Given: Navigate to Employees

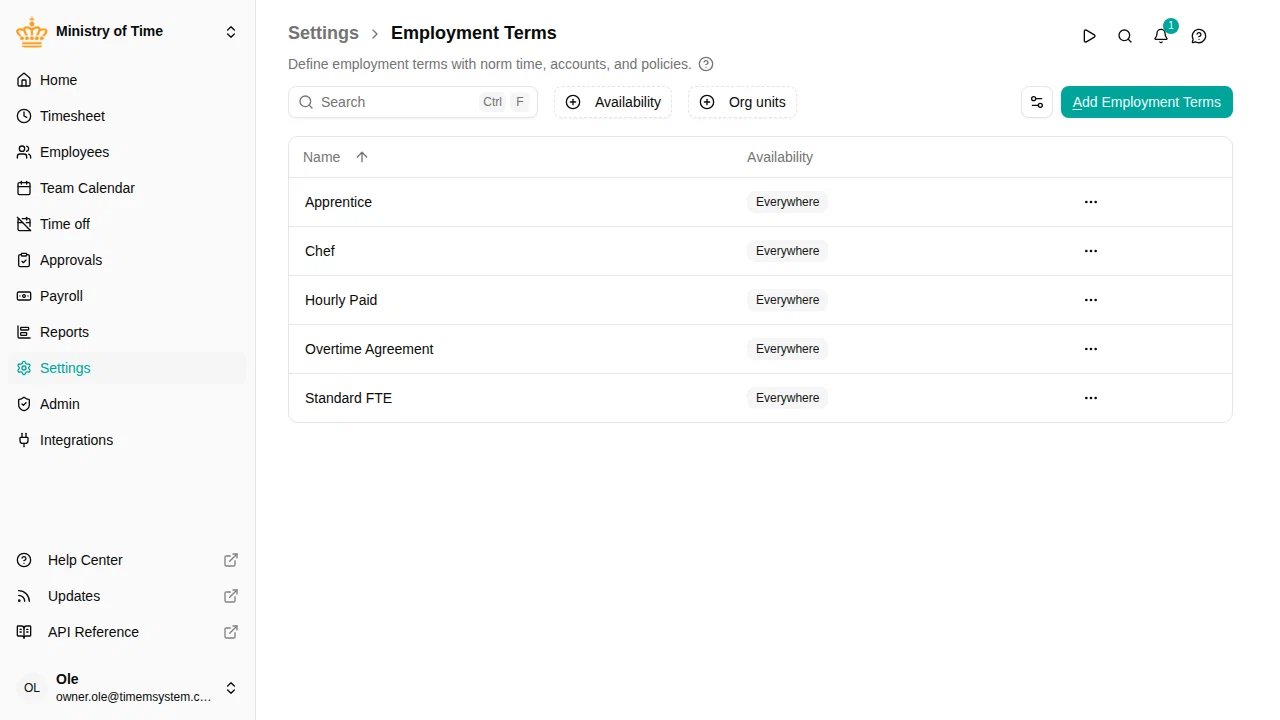Looking at the screenshot, I should 127,152.
